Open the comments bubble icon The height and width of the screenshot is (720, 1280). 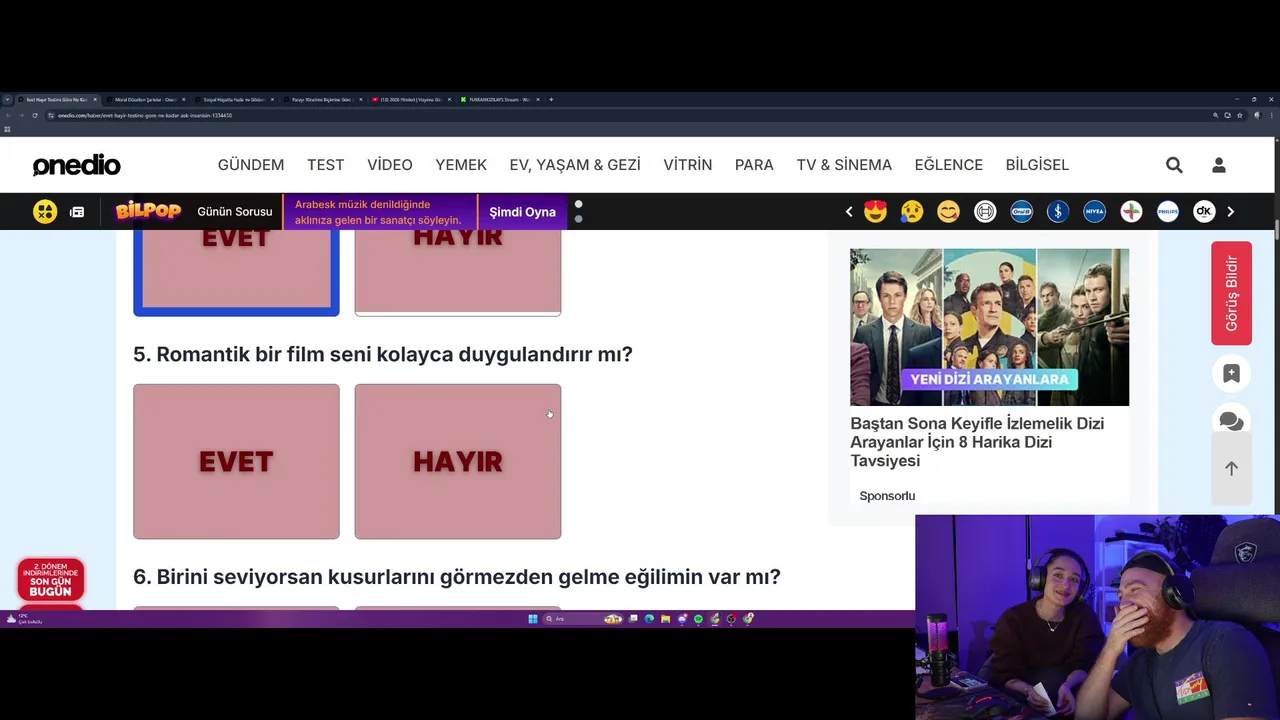1231,421
